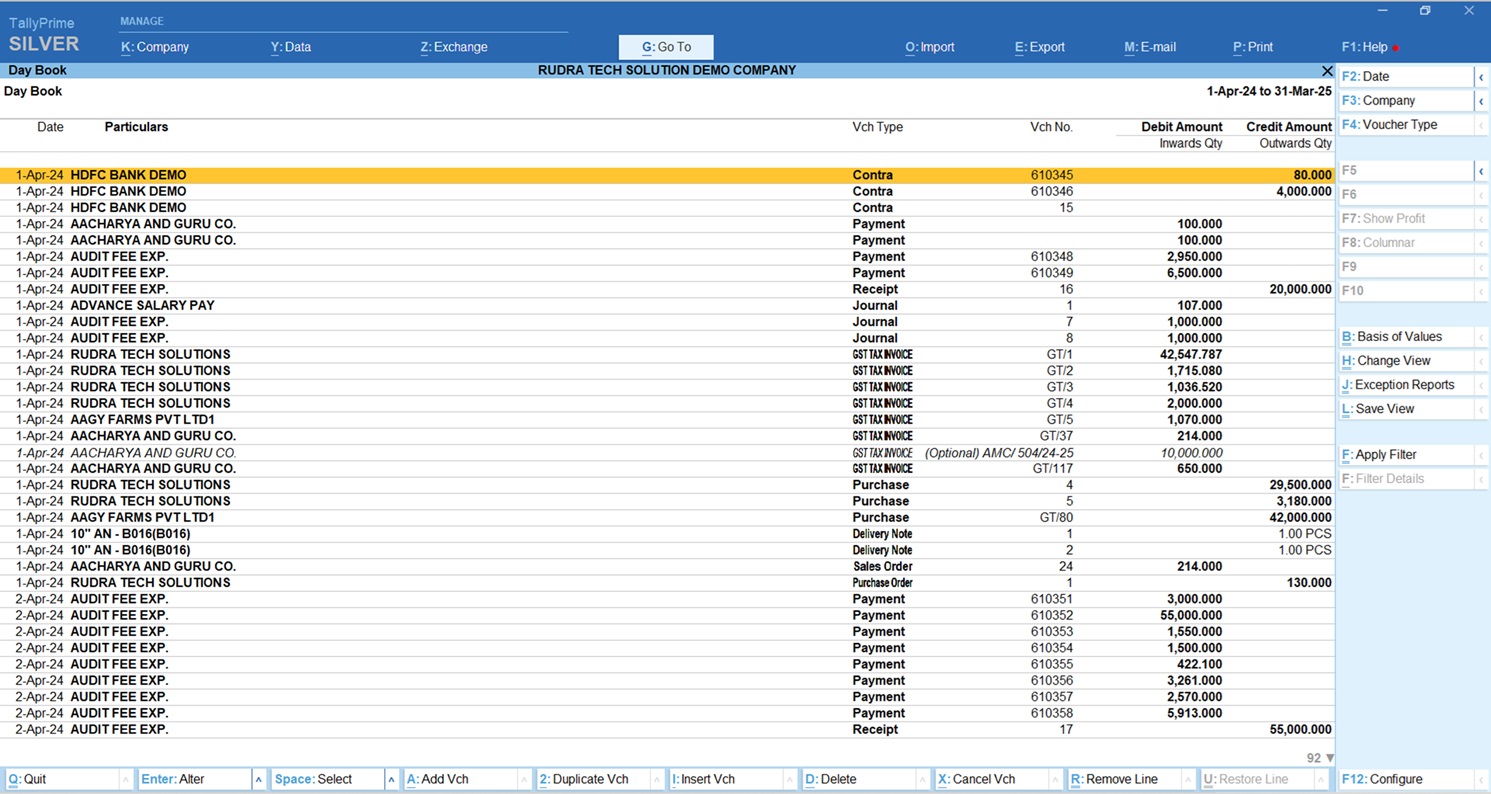Click the red notification dot beside Help
1491x794 pixels.
[x=1396, y=48]
